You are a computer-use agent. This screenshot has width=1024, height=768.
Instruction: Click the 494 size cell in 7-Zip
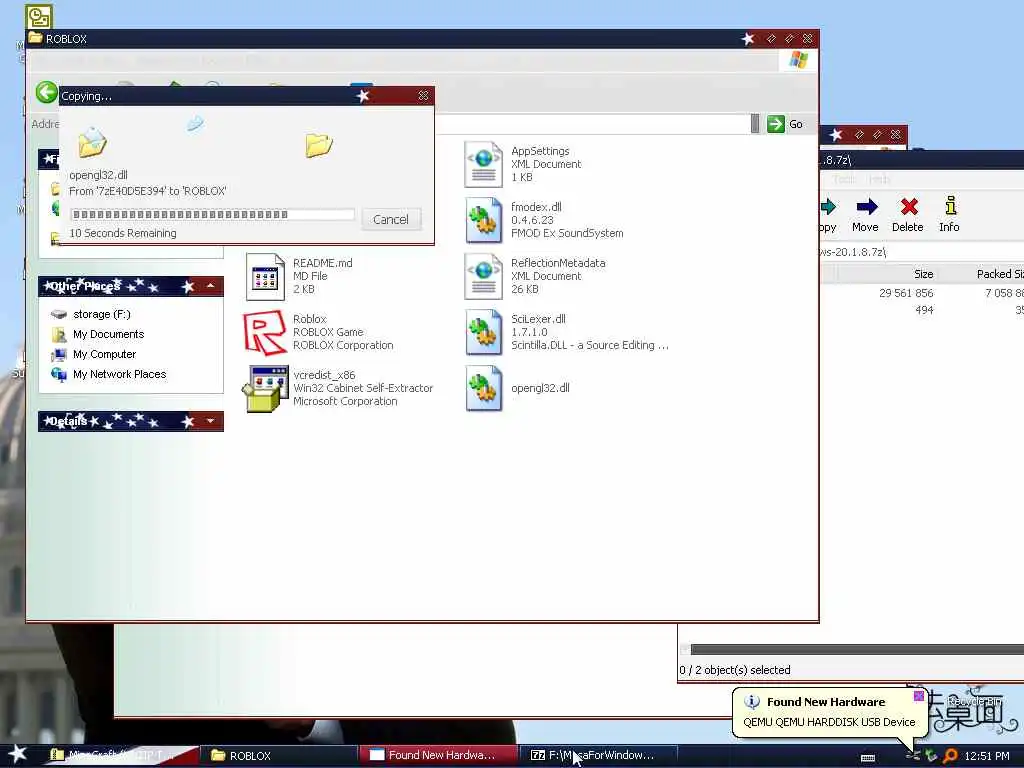[x=924, y=310]
